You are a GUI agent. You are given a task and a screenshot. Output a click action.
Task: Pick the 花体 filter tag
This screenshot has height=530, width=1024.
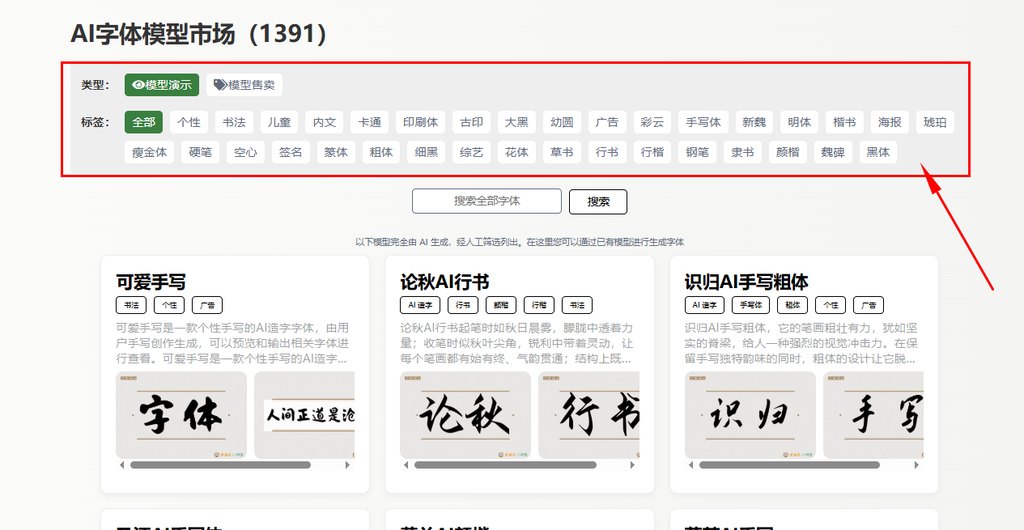pyautogui.click(x=517, y=152)
